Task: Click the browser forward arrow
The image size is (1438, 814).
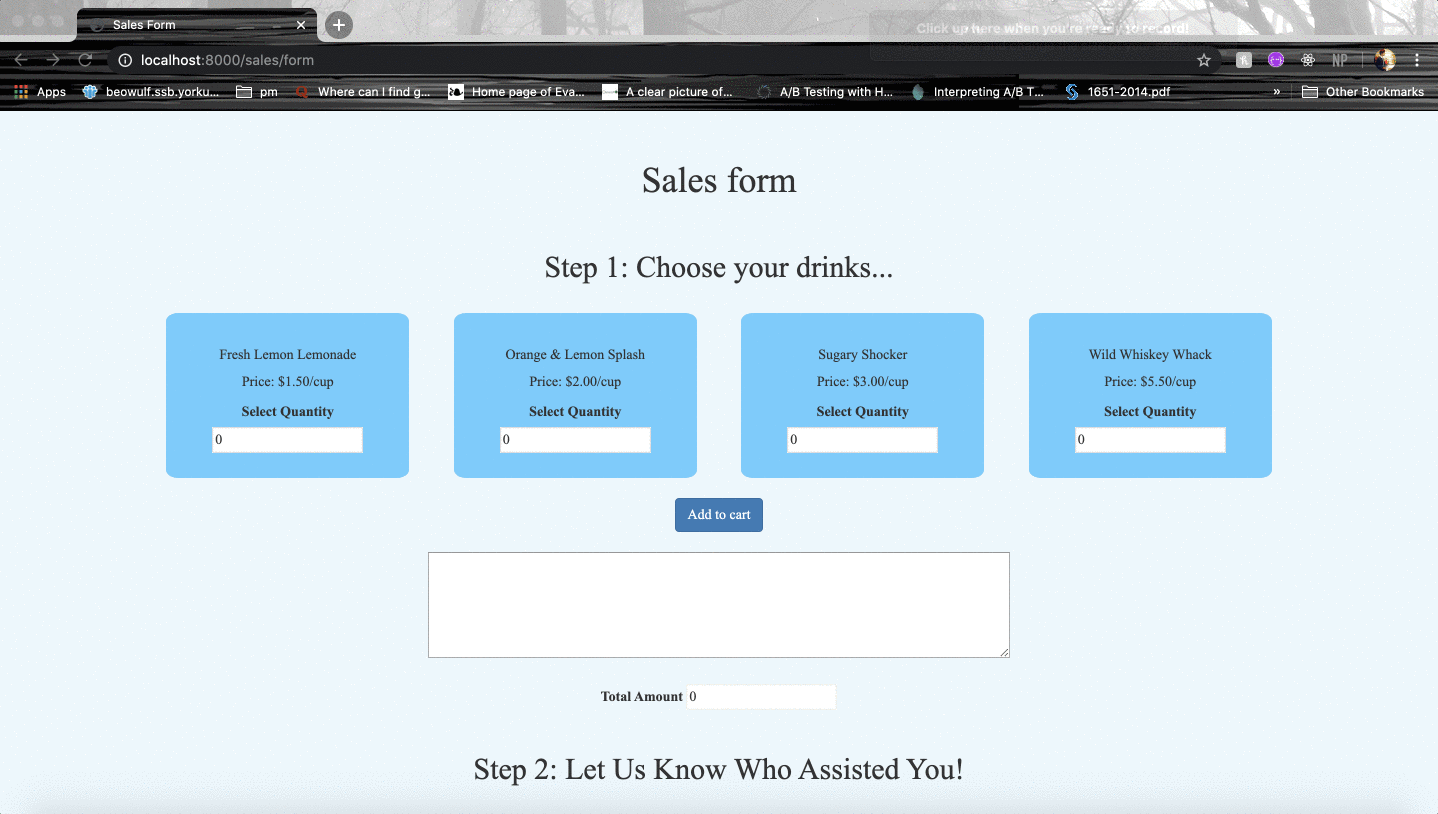Action: 53,60
